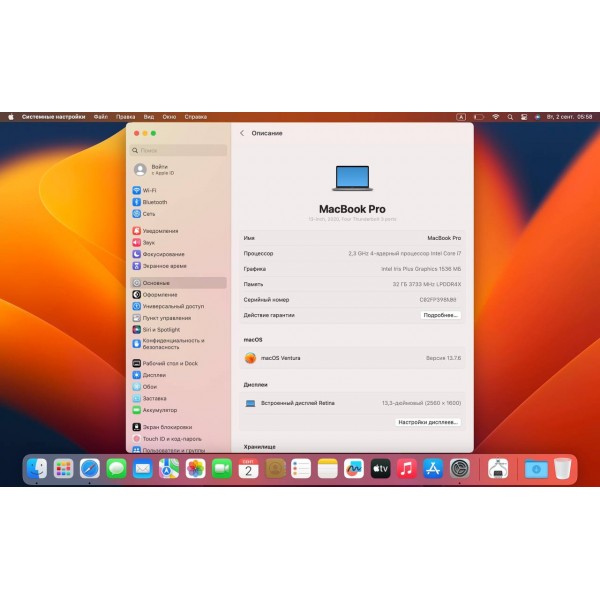Open Сеть network settings
The width and height of the screenshot is (600, 600).
(144, 214)
